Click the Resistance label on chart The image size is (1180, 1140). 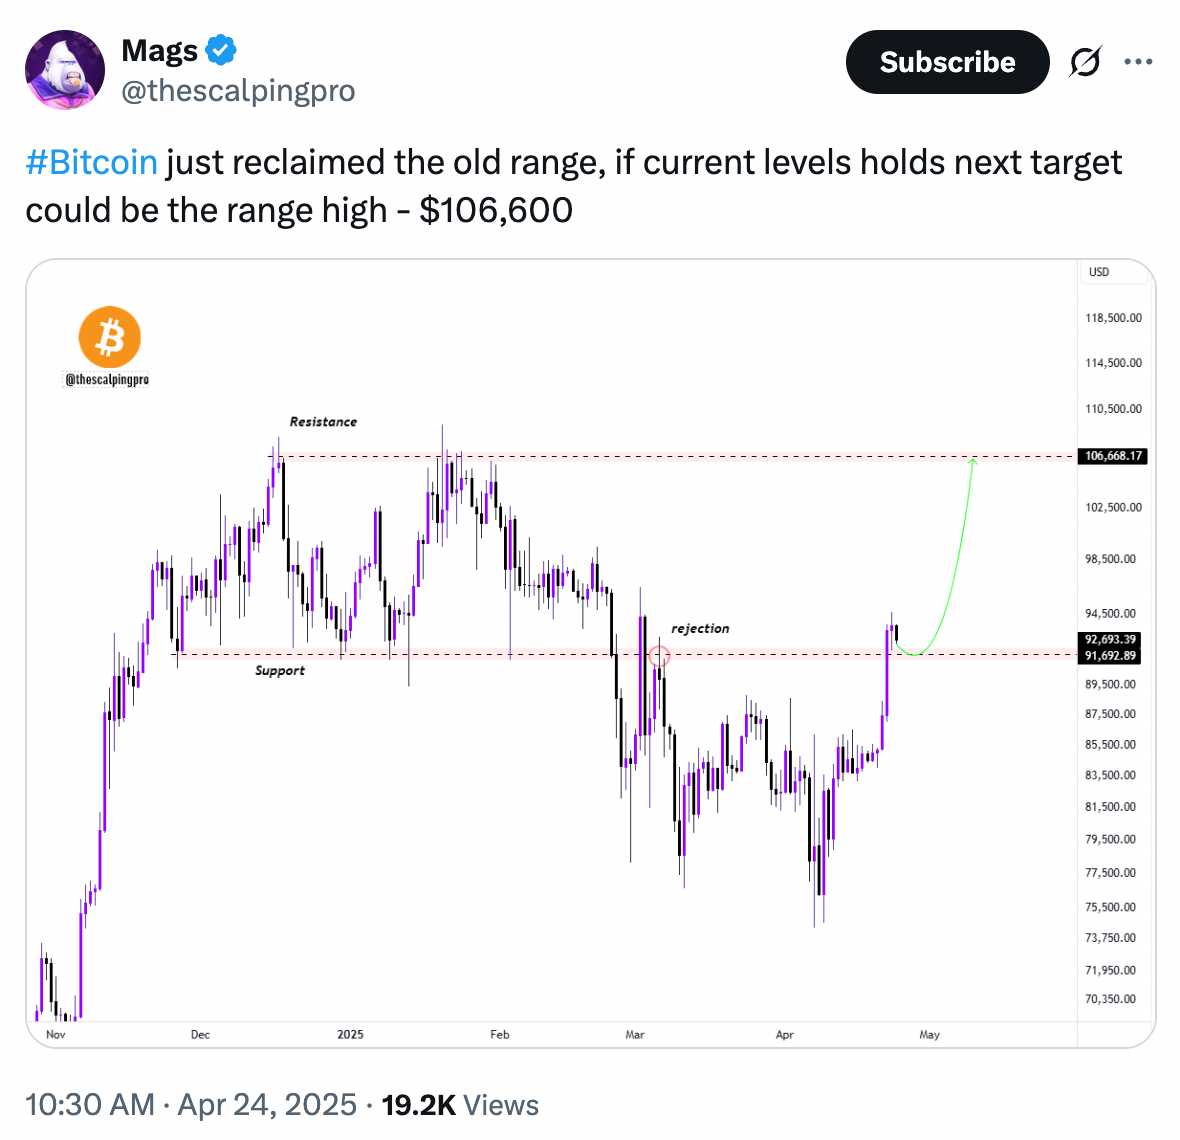324,422
